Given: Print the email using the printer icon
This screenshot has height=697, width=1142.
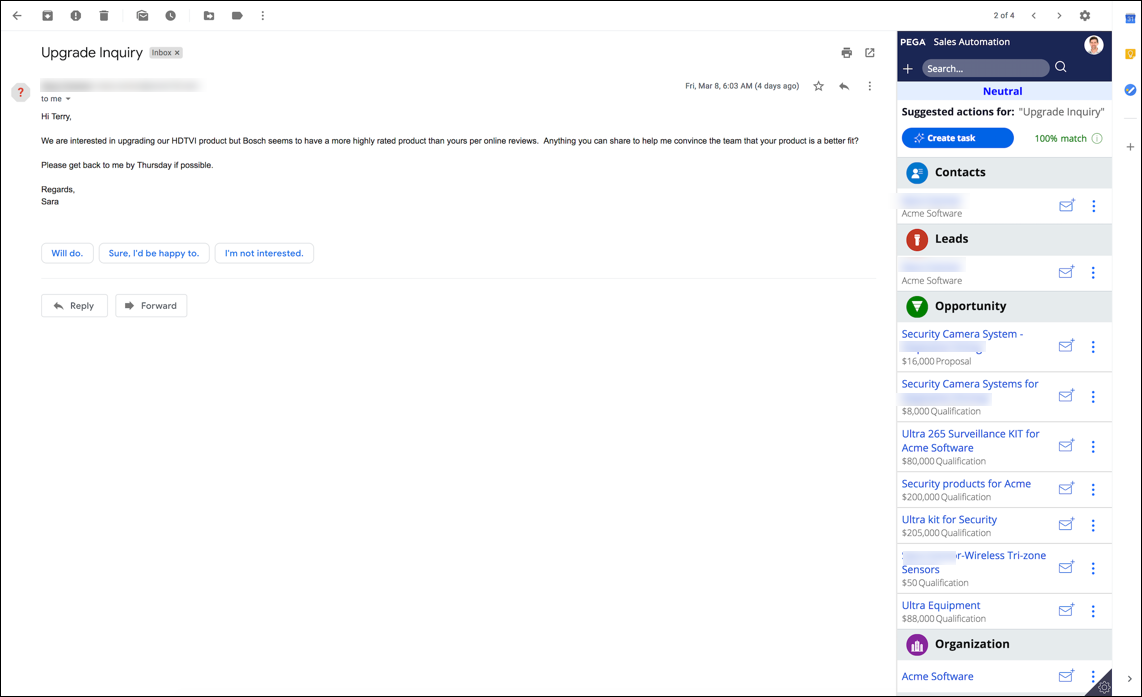Looking at the screenshot, I should pyautogui.click(x=846, y=53).
